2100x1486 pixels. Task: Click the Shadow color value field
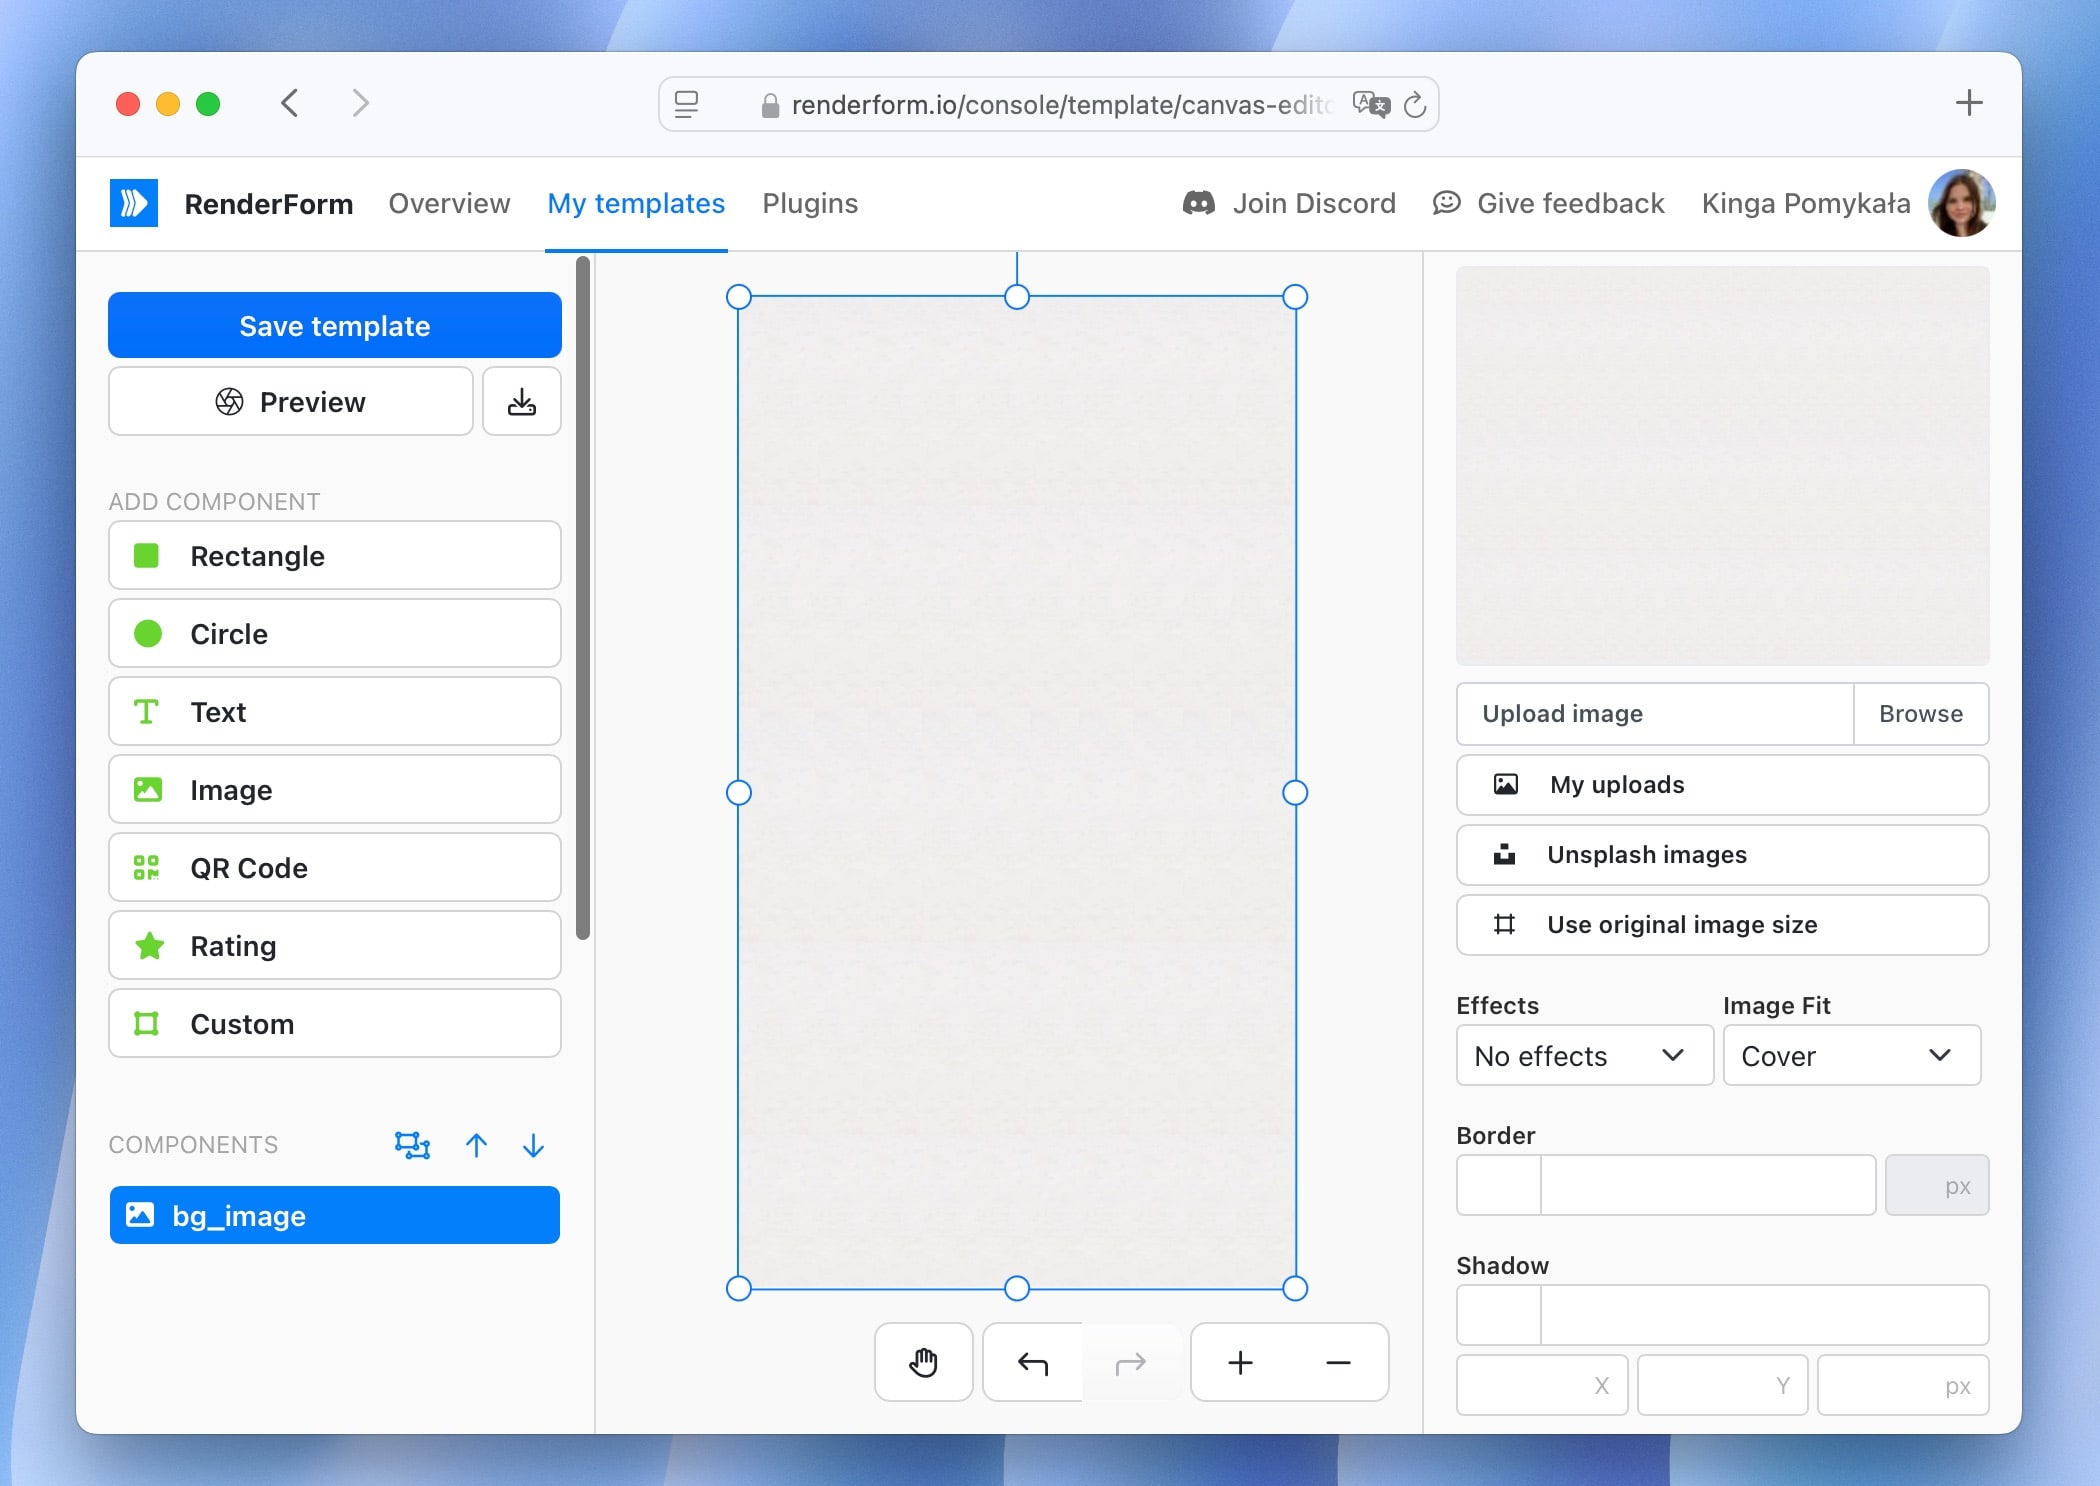pos(1764,1315)
